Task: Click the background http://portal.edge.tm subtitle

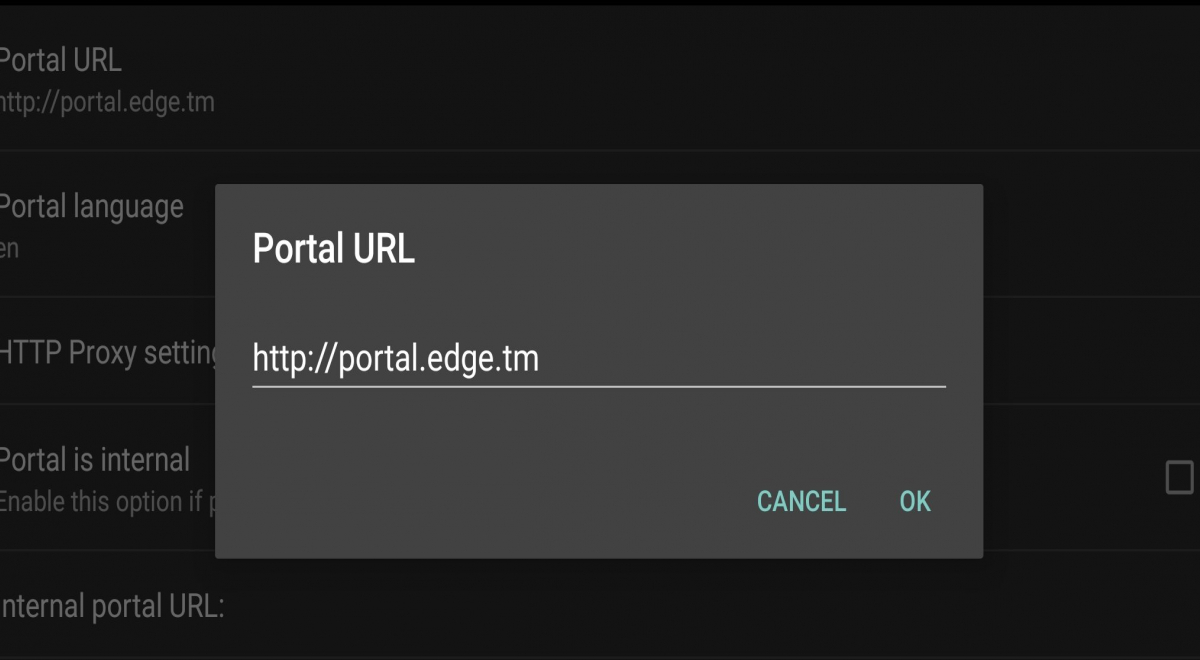Action: tap(107, 103)
